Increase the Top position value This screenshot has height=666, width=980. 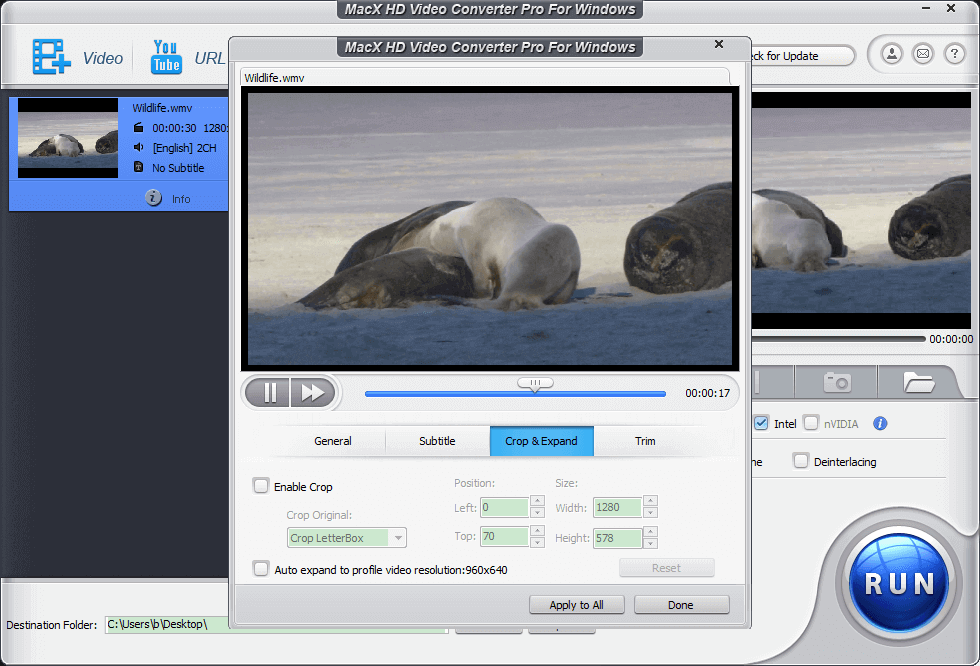point(538,531)
